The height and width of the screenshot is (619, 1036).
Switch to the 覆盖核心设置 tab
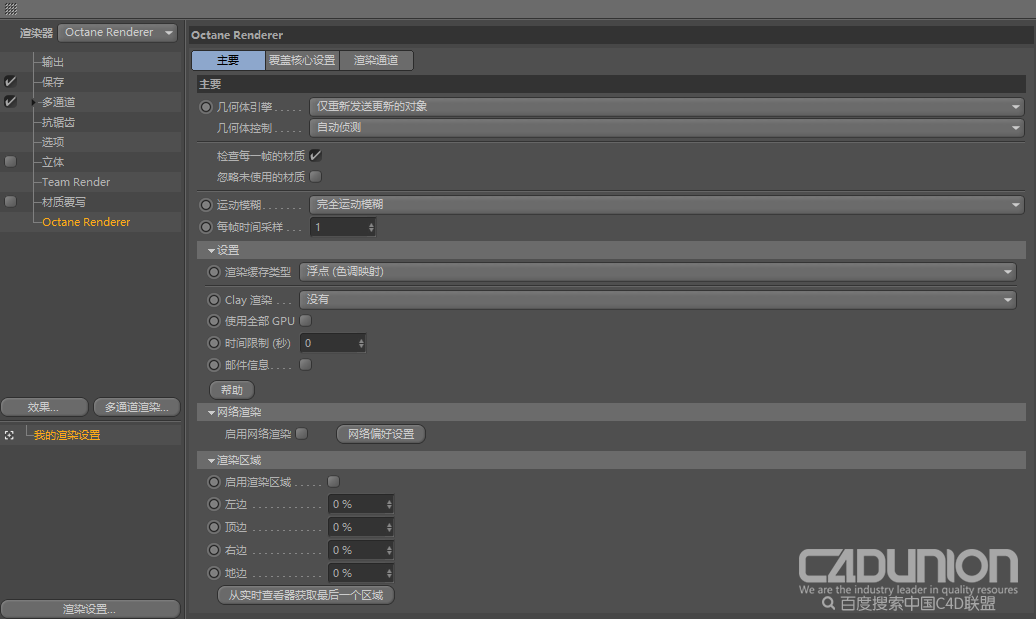302,60
